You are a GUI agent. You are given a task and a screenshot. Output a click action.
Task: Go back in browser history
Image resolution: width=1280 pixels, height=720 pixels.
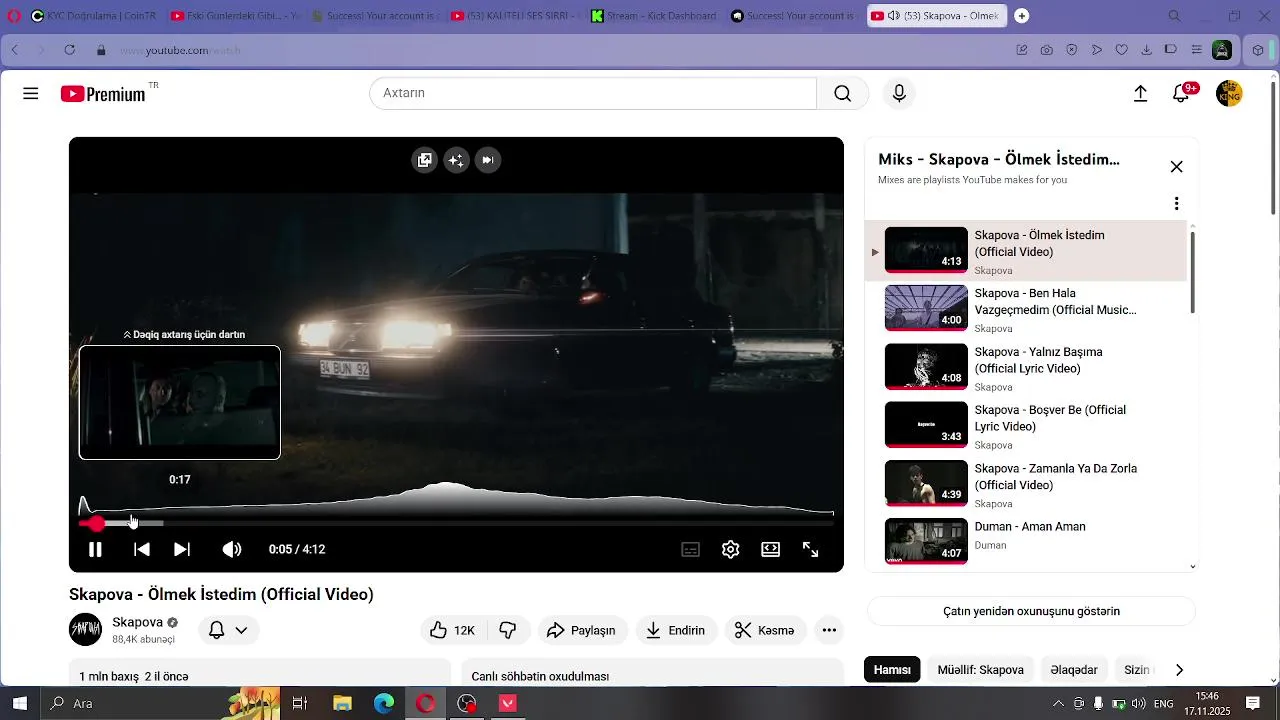[x=15, y=50]
